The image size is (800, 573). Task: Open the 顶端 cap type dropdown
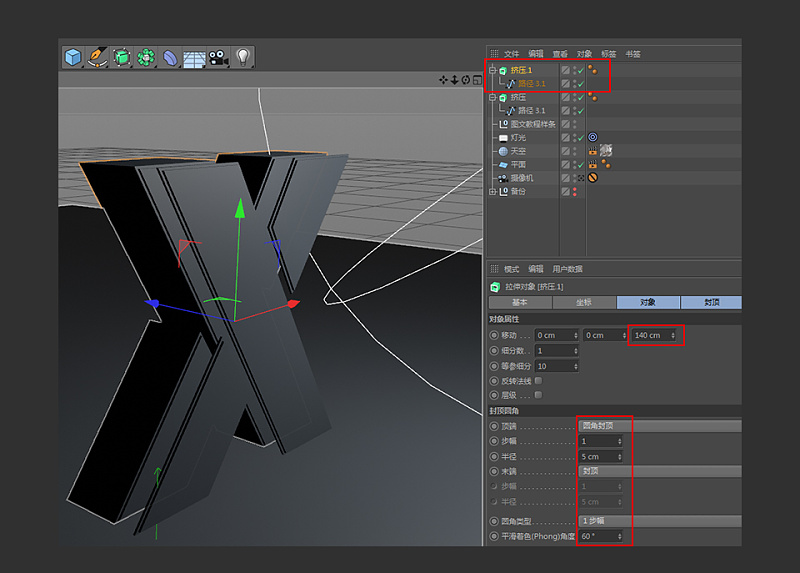point(659,425)
